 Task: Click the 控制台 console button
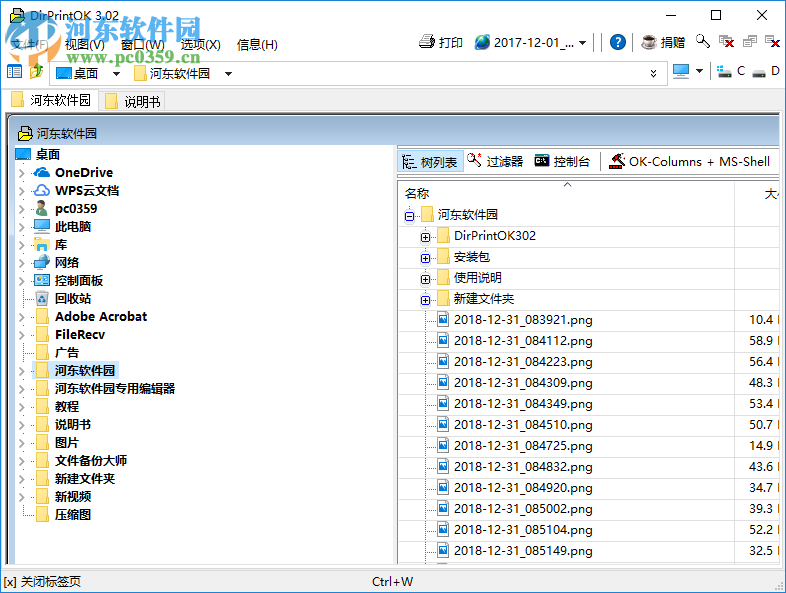point(562,161)
